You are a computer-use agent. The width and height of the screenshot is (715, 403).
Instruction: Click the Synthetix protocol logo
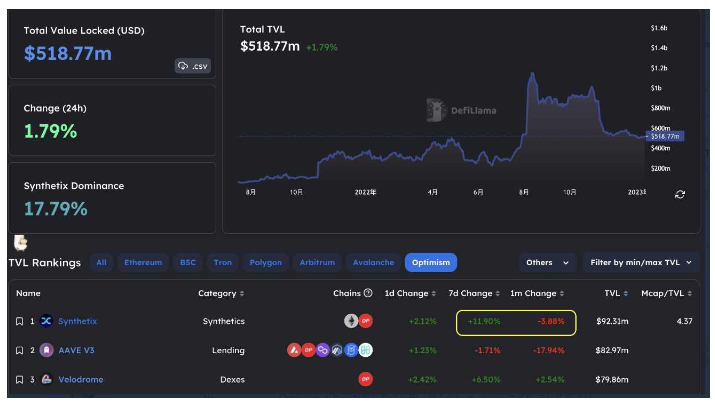tap(46, 321)
